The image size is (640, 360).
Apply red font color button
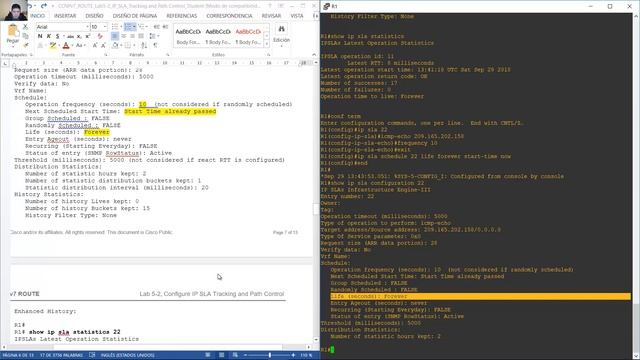click(66, 45)
